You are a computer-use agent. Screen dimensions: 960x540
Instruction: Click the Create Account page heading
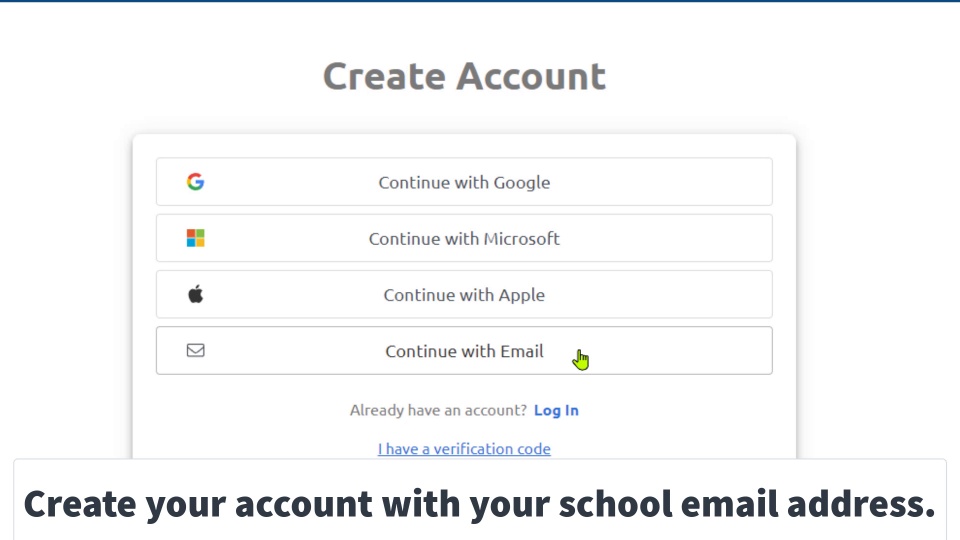[464, 77]
